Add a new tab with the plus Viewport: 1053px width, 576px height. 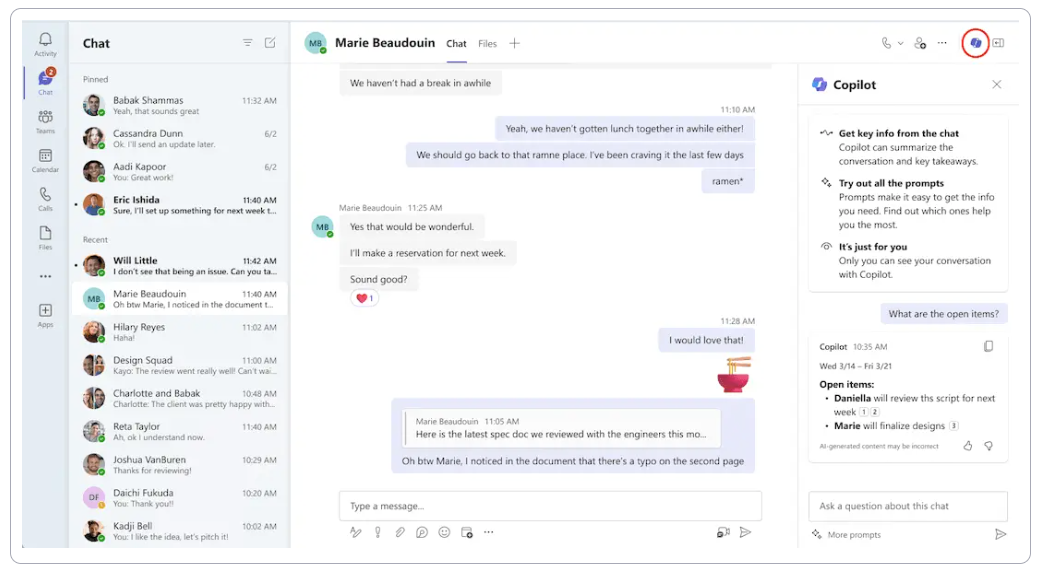(514, 43)
